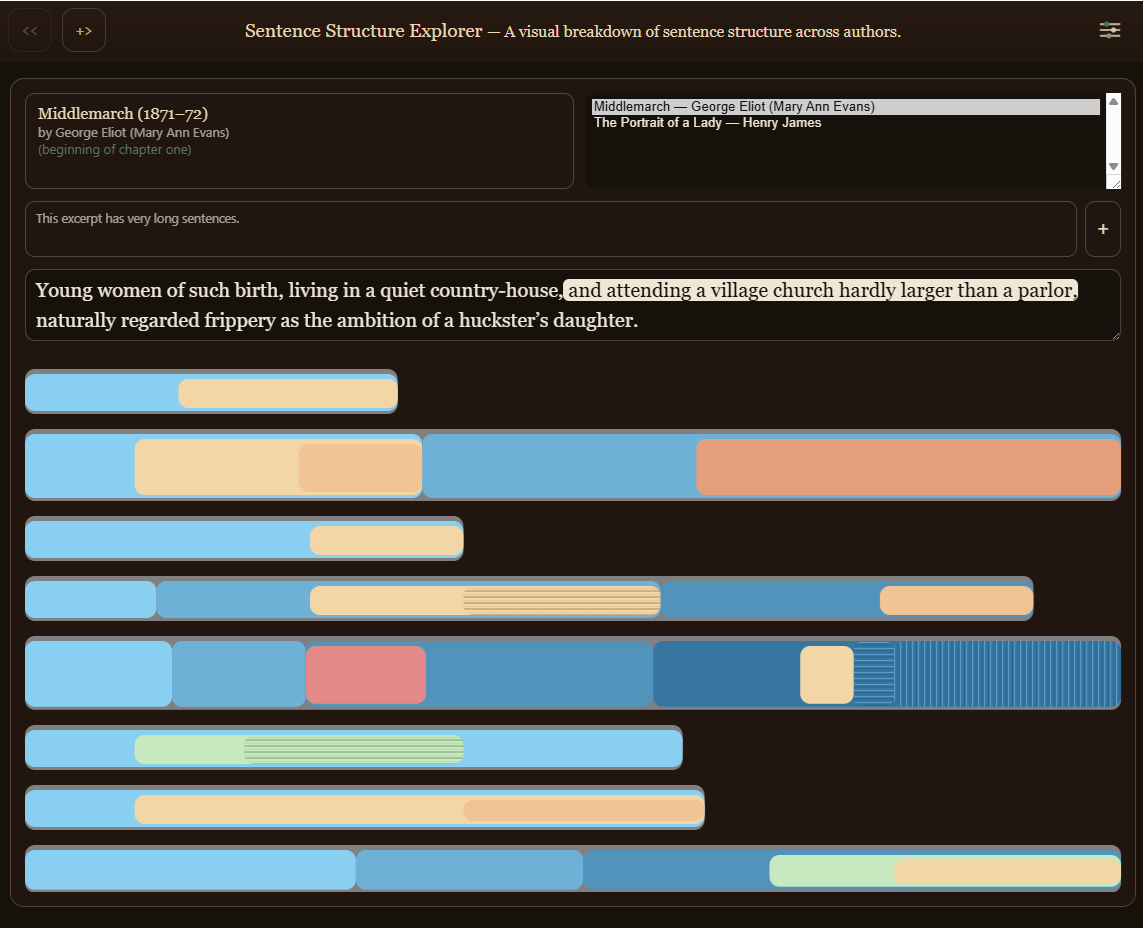
Task: Click the "+>" icon next to the rewind button
Action: click(84, 29)
